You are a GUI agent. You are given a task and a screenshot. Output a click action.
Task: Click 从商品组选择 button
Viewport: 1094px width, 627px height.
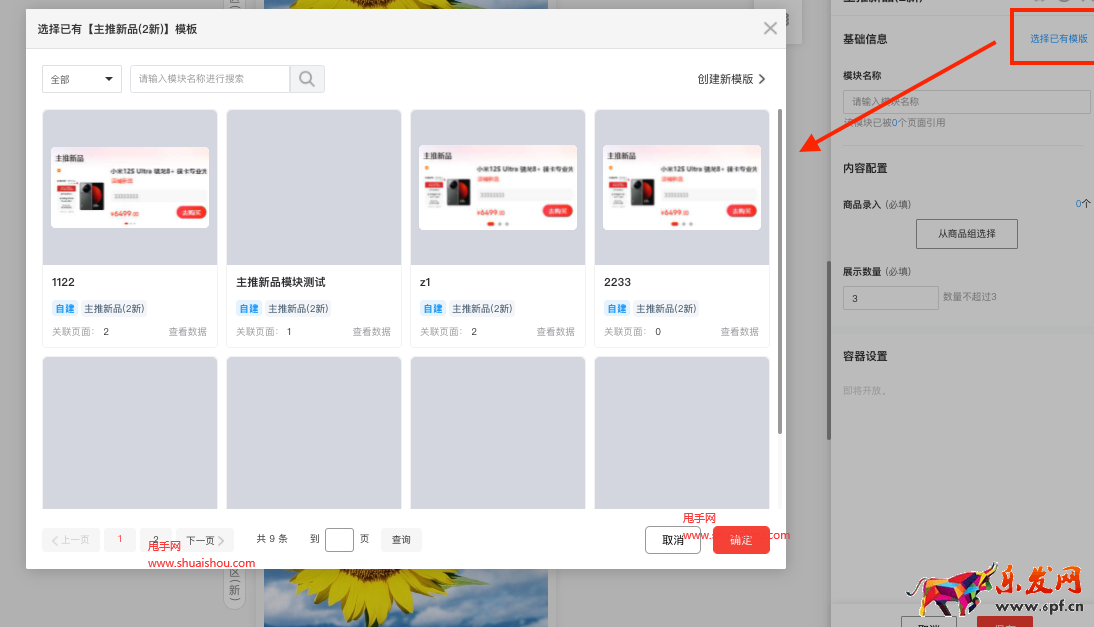pos(966,234)
